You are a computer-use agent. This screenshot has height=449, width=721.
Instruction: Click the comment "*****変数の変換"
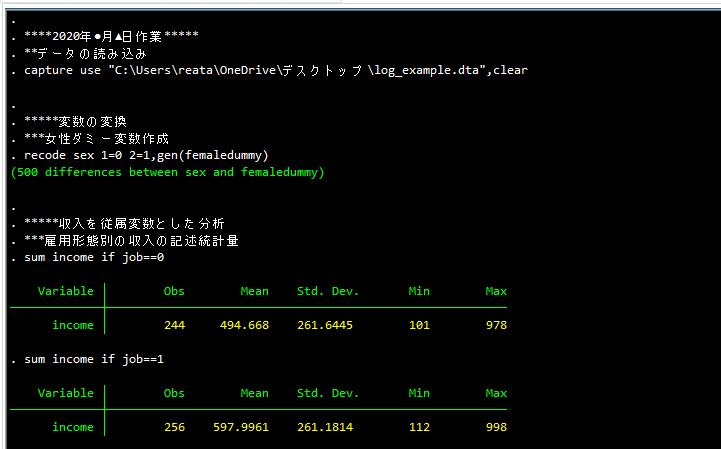pos(75,121)
